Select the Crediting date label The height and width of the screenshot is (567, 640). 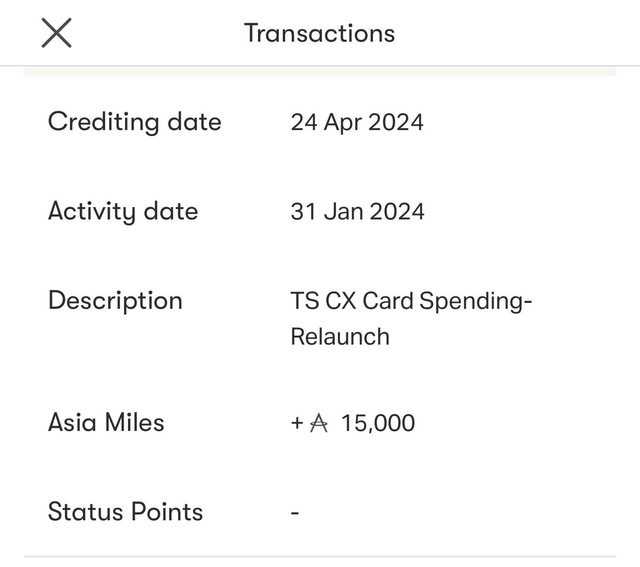[x=135, y=122]
